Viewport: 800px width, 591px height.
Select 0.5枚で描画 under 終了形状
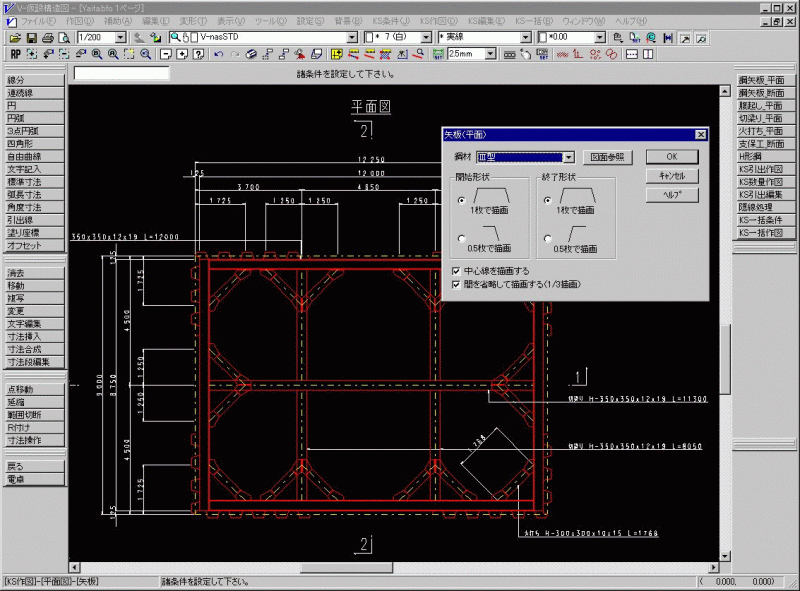pos(546,238)
